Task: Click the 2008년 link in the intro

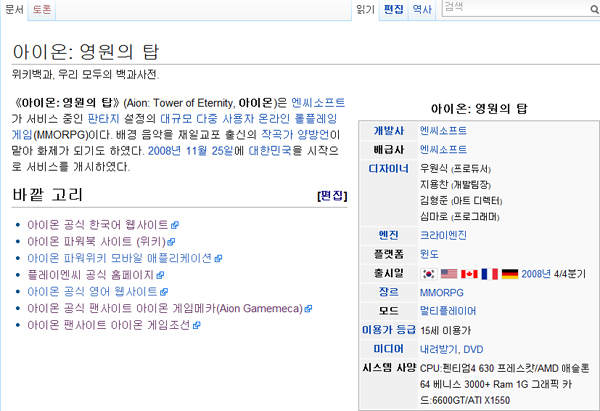Action: [164, 151]
